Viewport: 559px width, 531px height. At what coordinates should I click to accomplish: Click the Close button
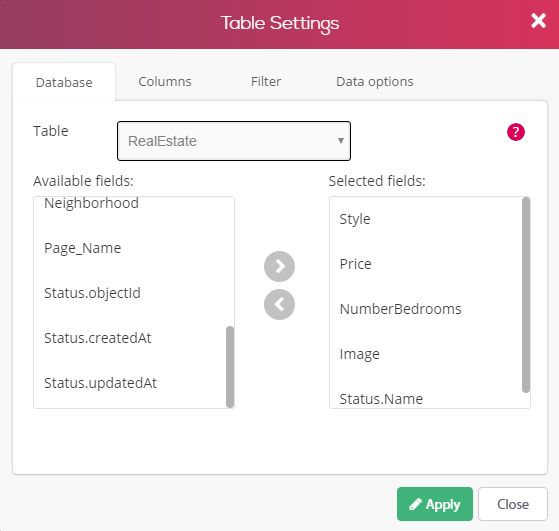point(512,504)
